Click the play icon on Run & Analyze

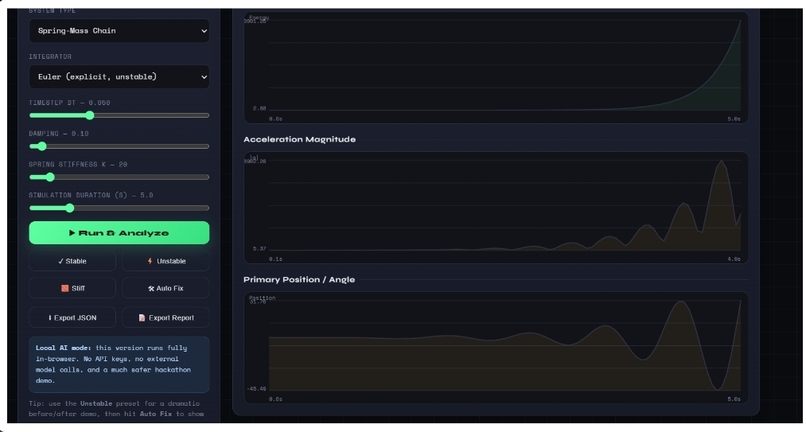tap(72, 233)
